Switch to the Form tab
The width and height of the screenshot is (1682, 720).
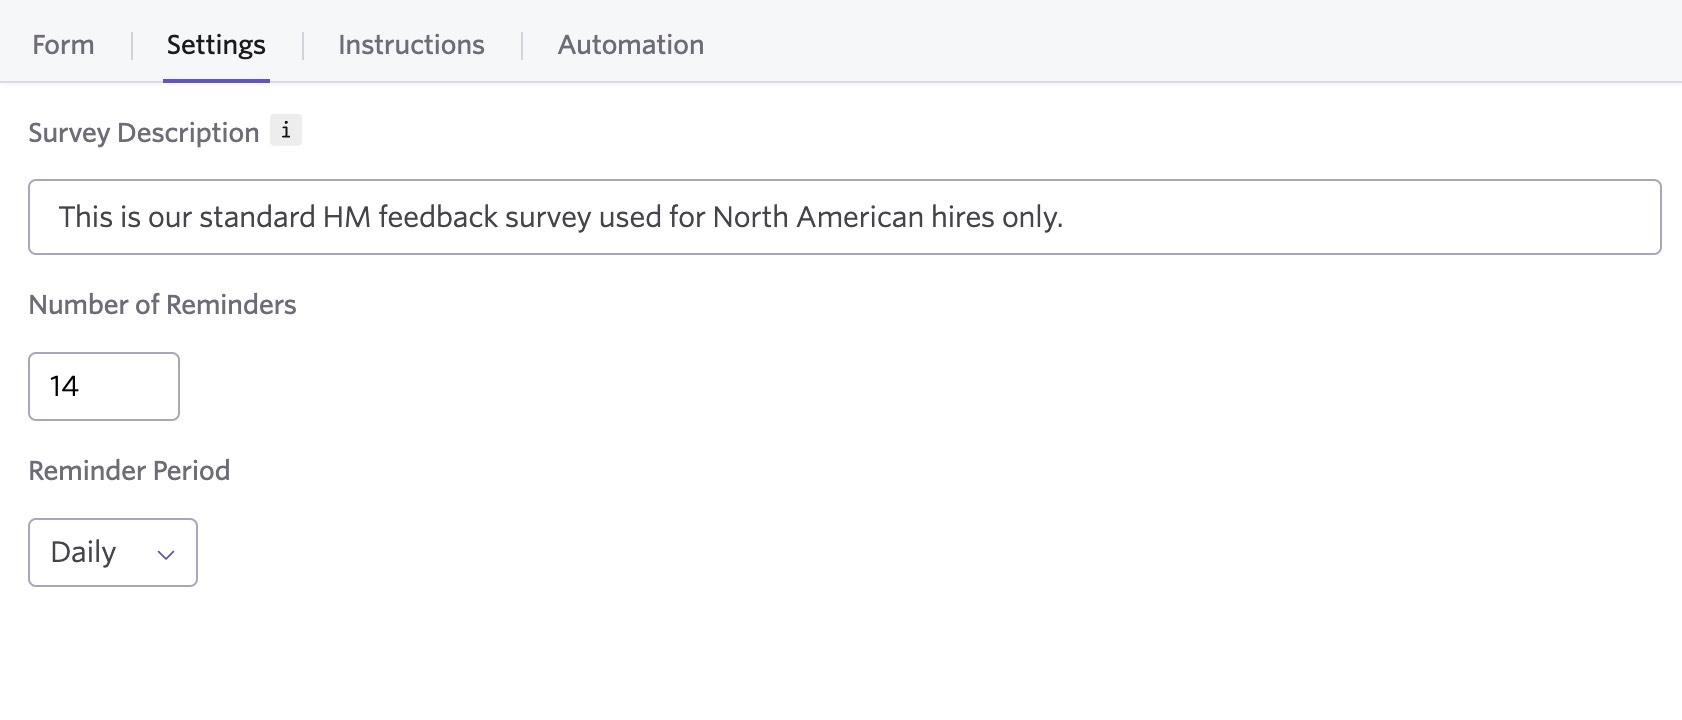coord(63,45)
